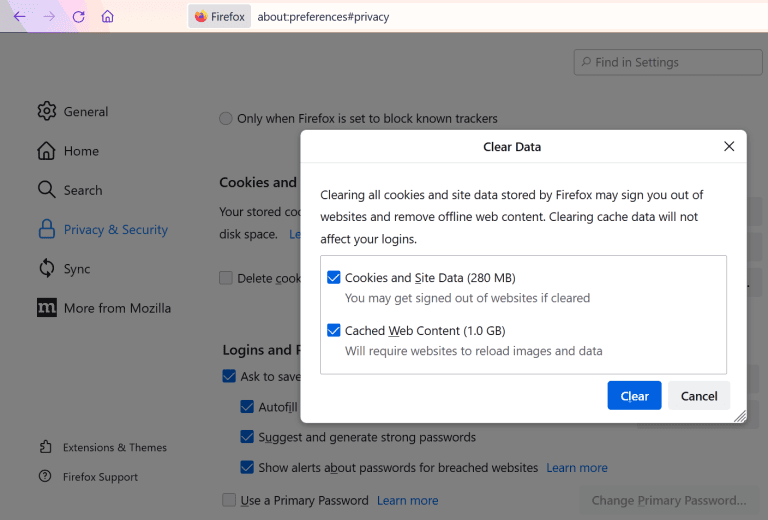Click the browser back arrow
The width and height of the screenshot is (768, 520).
pos(19,17)
